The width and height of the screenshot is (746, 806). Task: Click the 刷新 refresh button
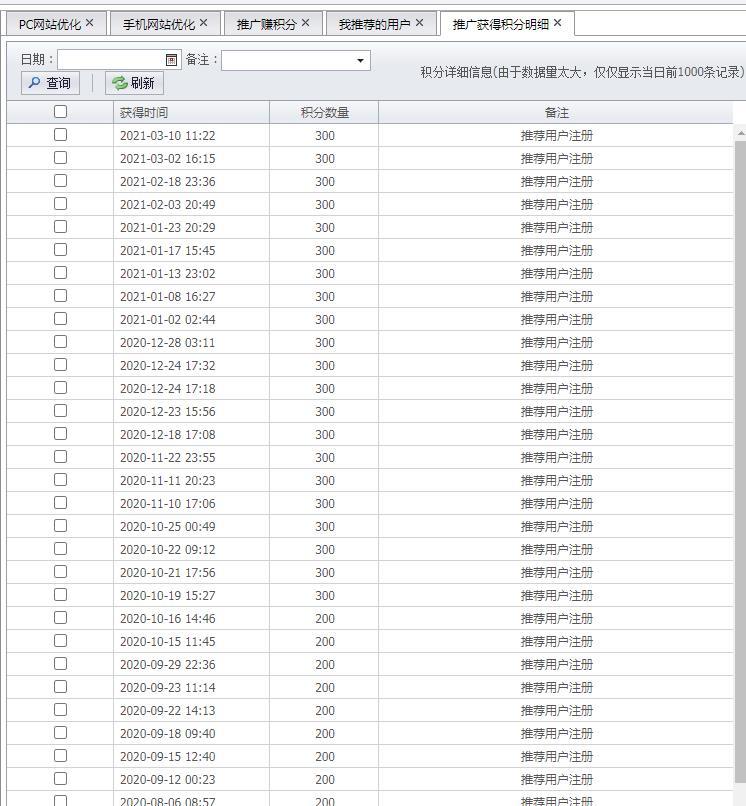click(134, 84)
